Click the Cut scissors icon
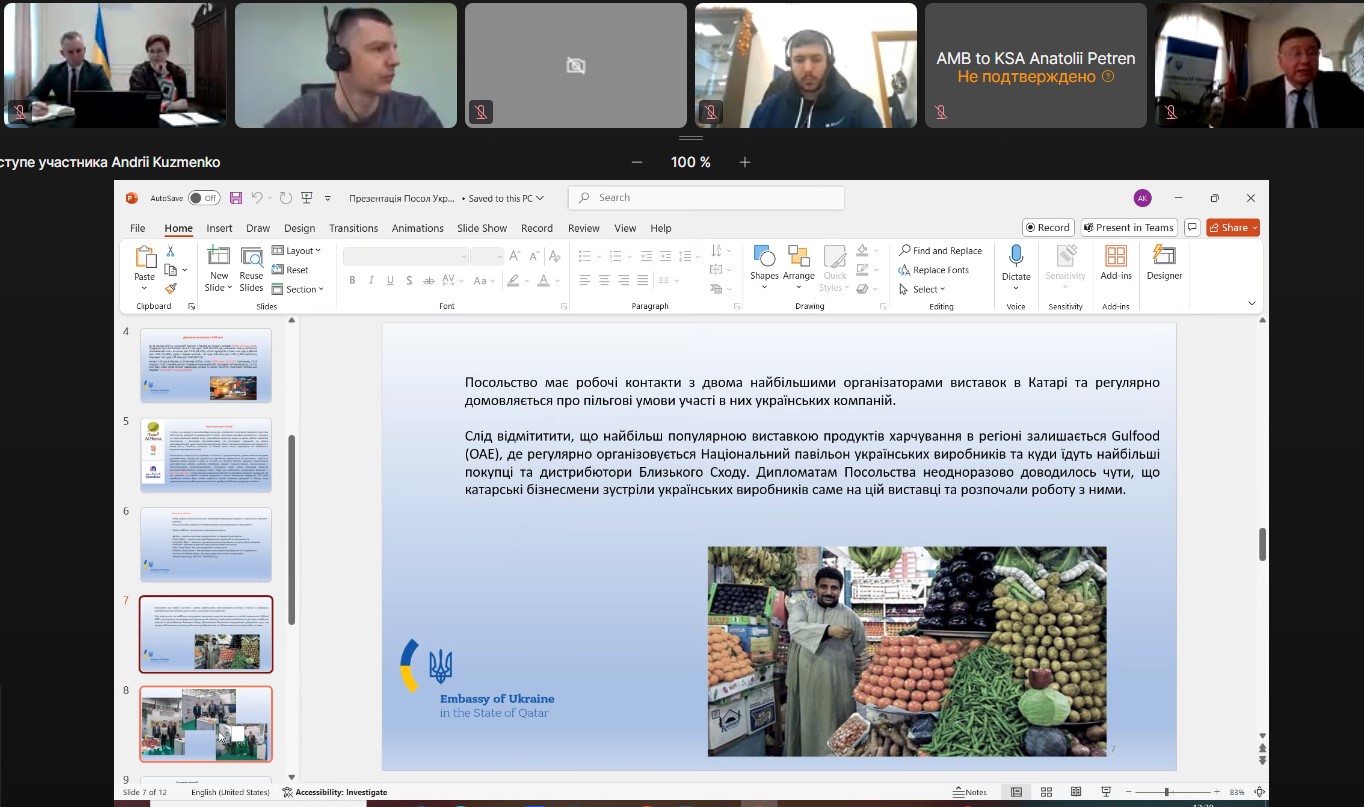1364x807 pixels. [x=171, y=251]
